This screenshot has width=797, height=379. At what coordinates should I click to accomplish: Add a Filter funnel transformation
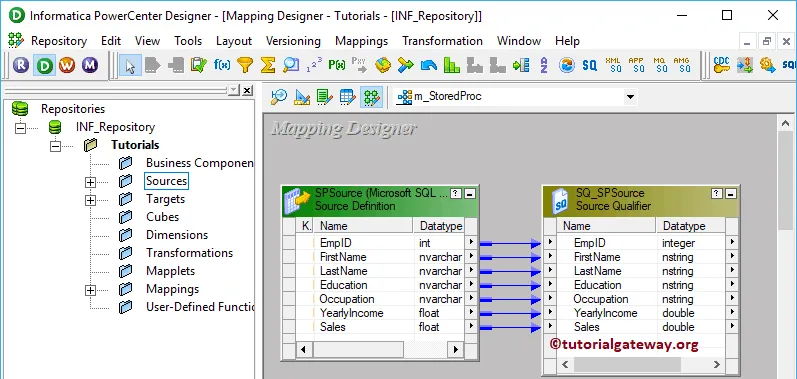(245, 65)
